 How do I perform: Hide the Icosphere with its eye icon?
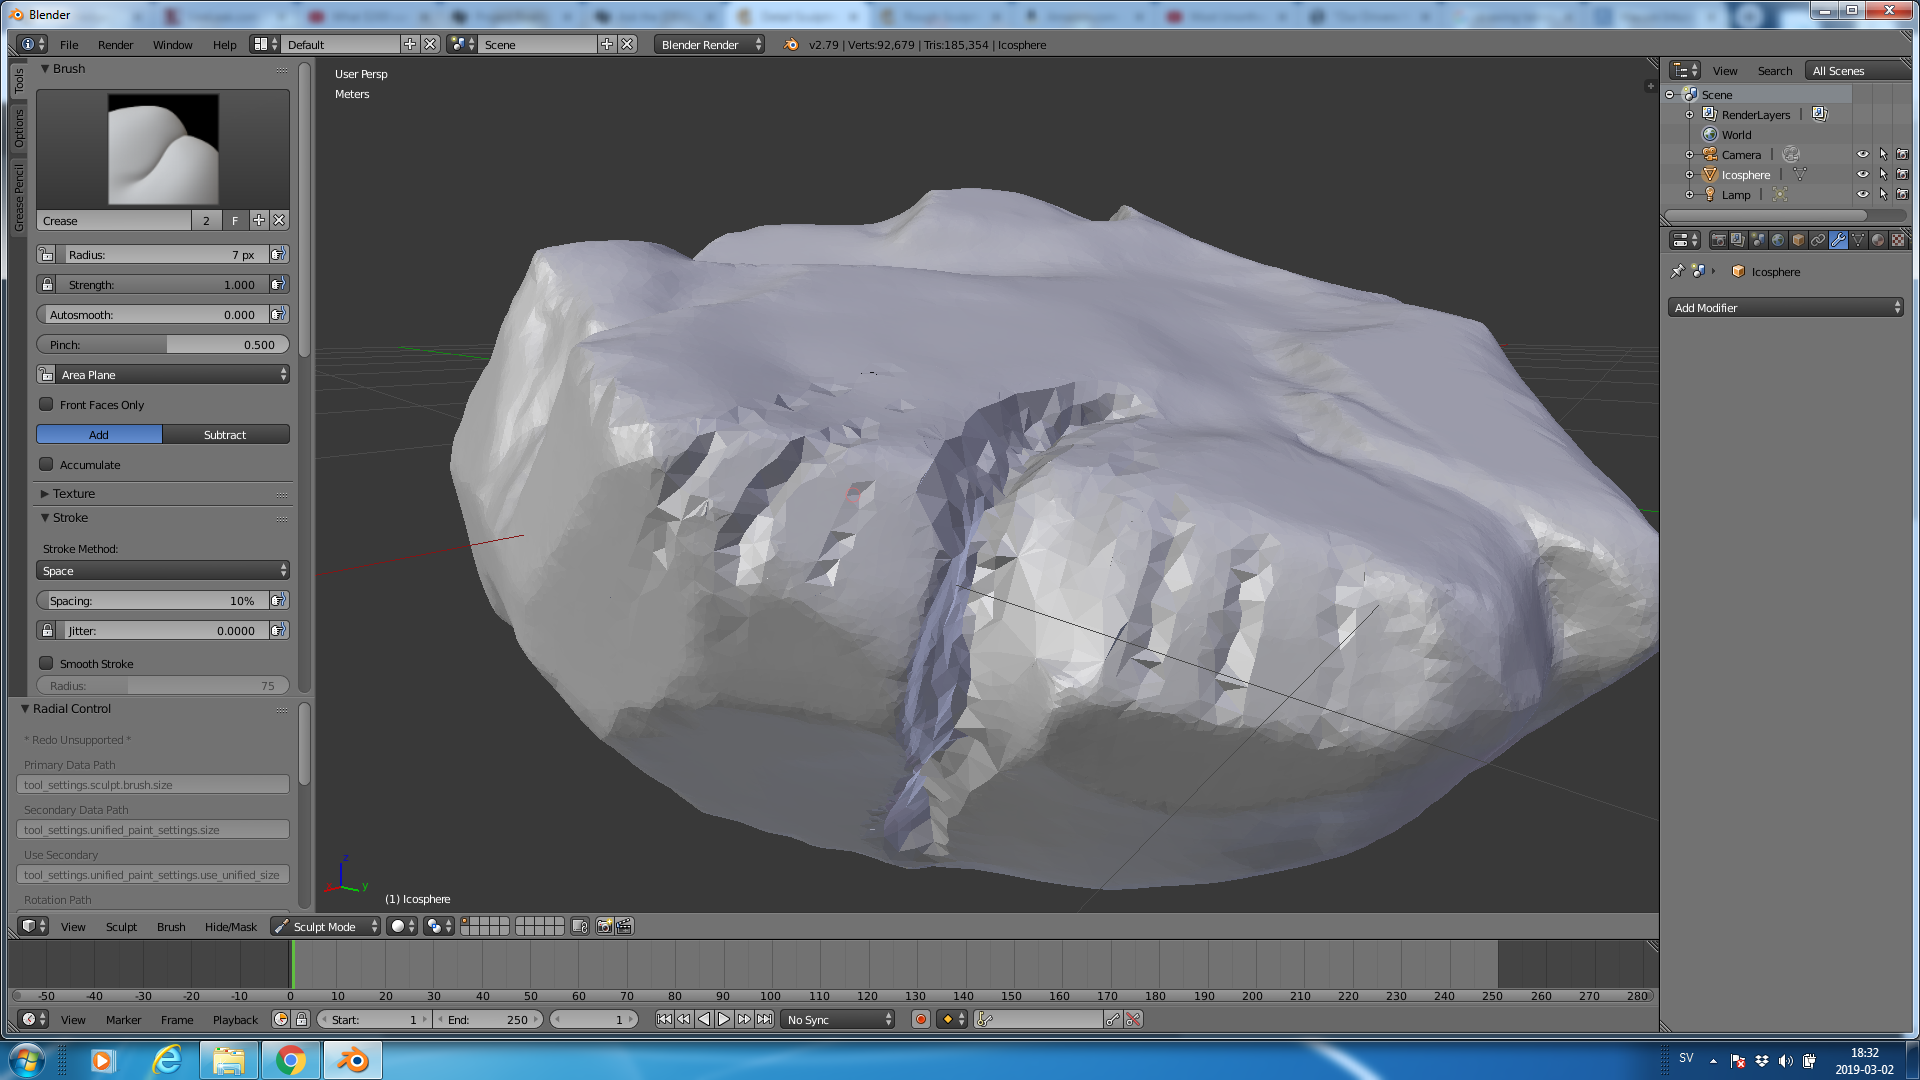[x=1862, y=175]
